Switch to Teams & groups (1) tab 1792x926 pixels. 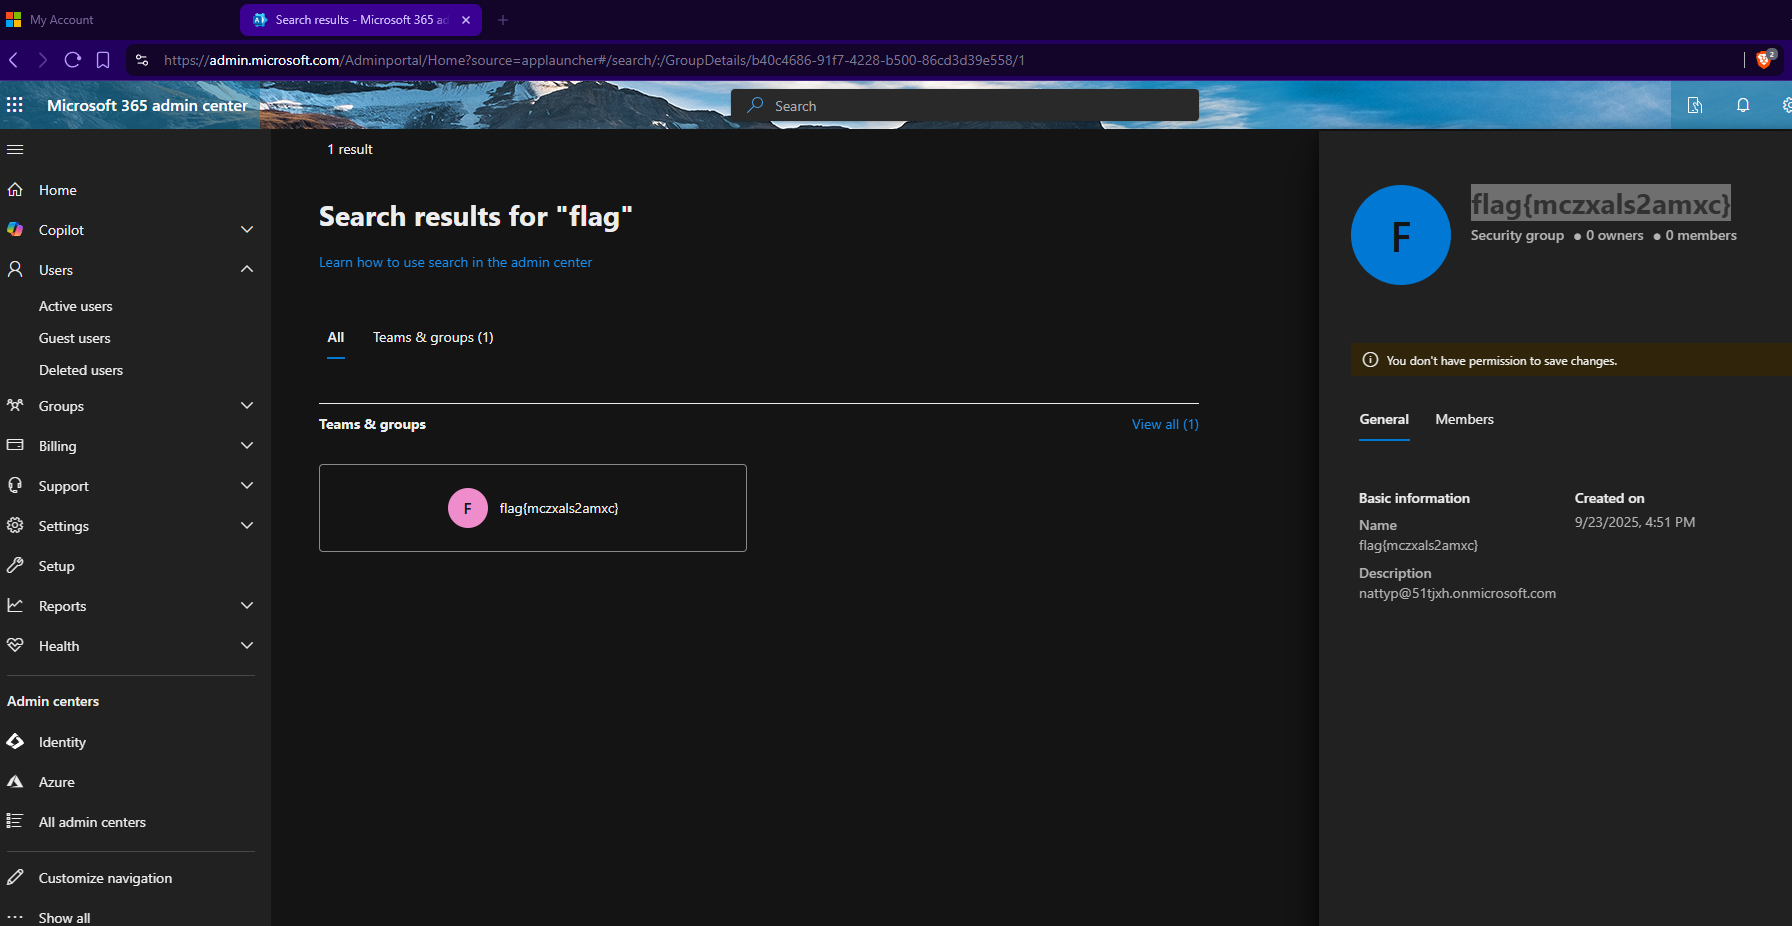click(433, 338)
